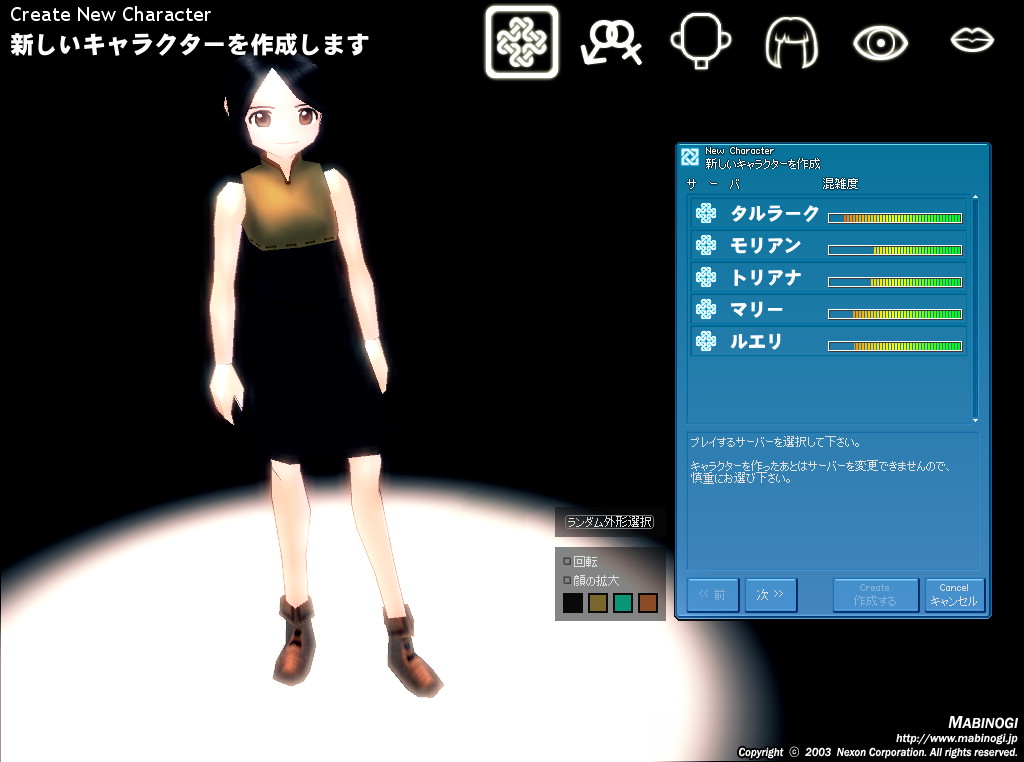Click the マリー congestion bar
Screen dimensions: 1024x762
895,314
